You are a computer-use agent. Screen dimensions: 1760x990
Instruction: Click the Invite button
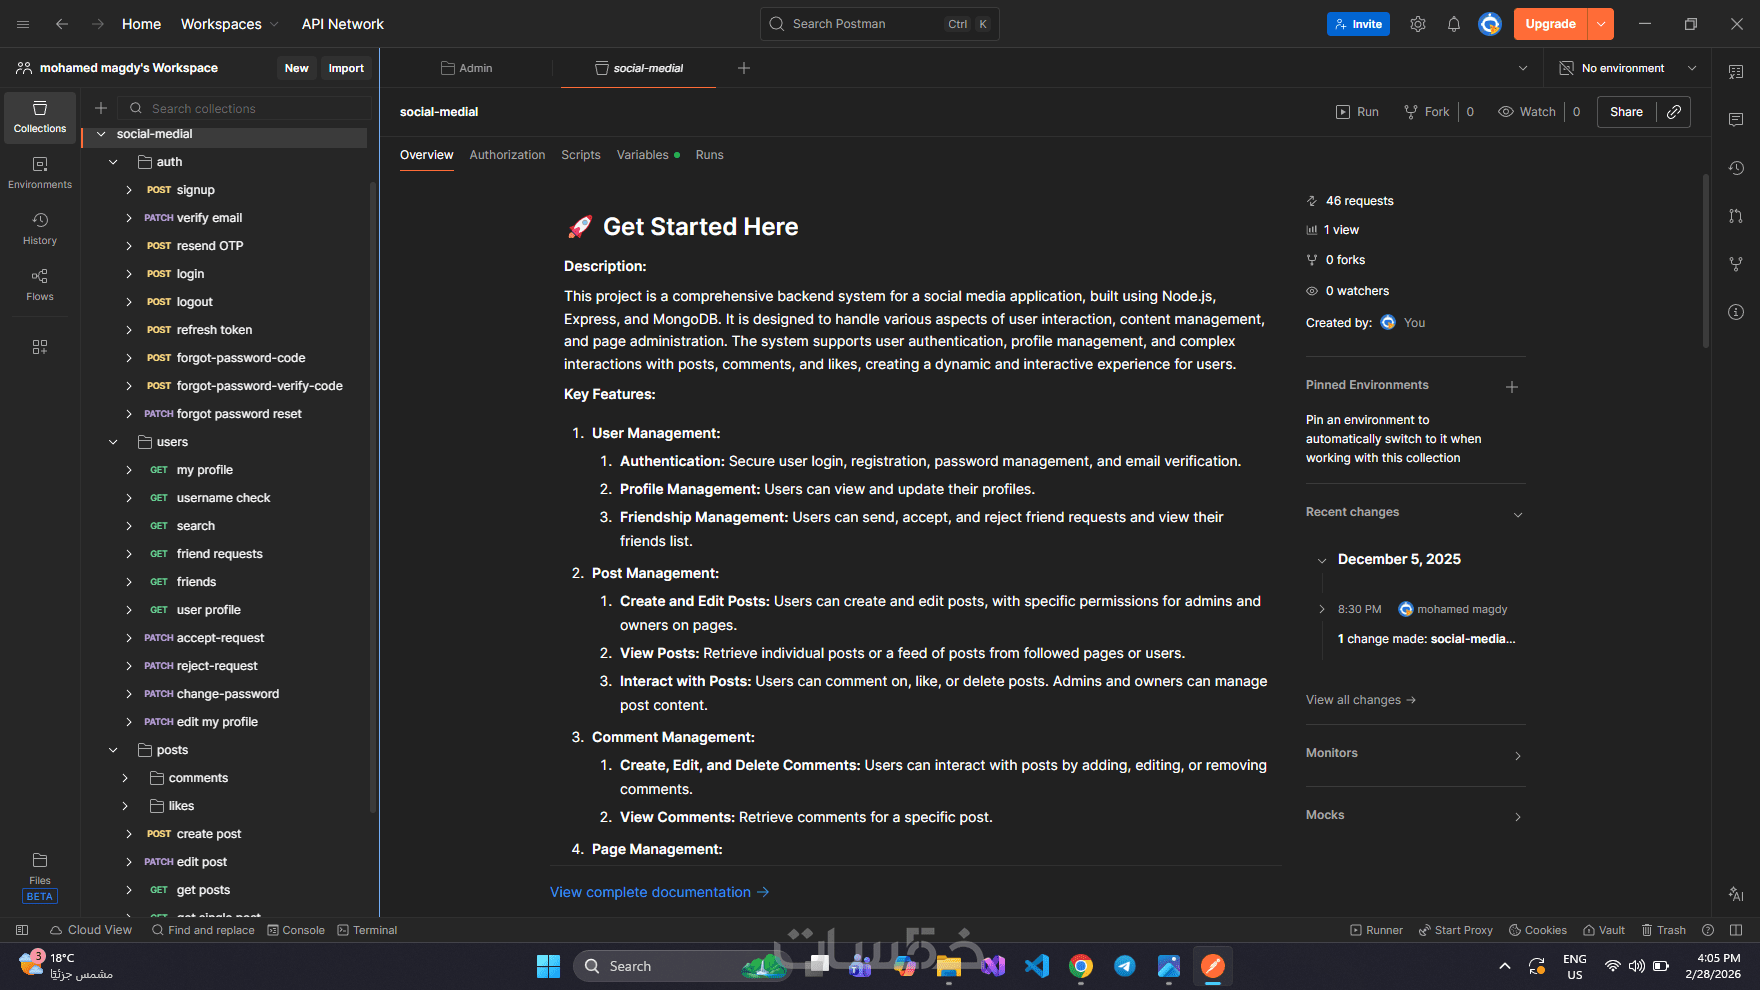pos(1358,24)
